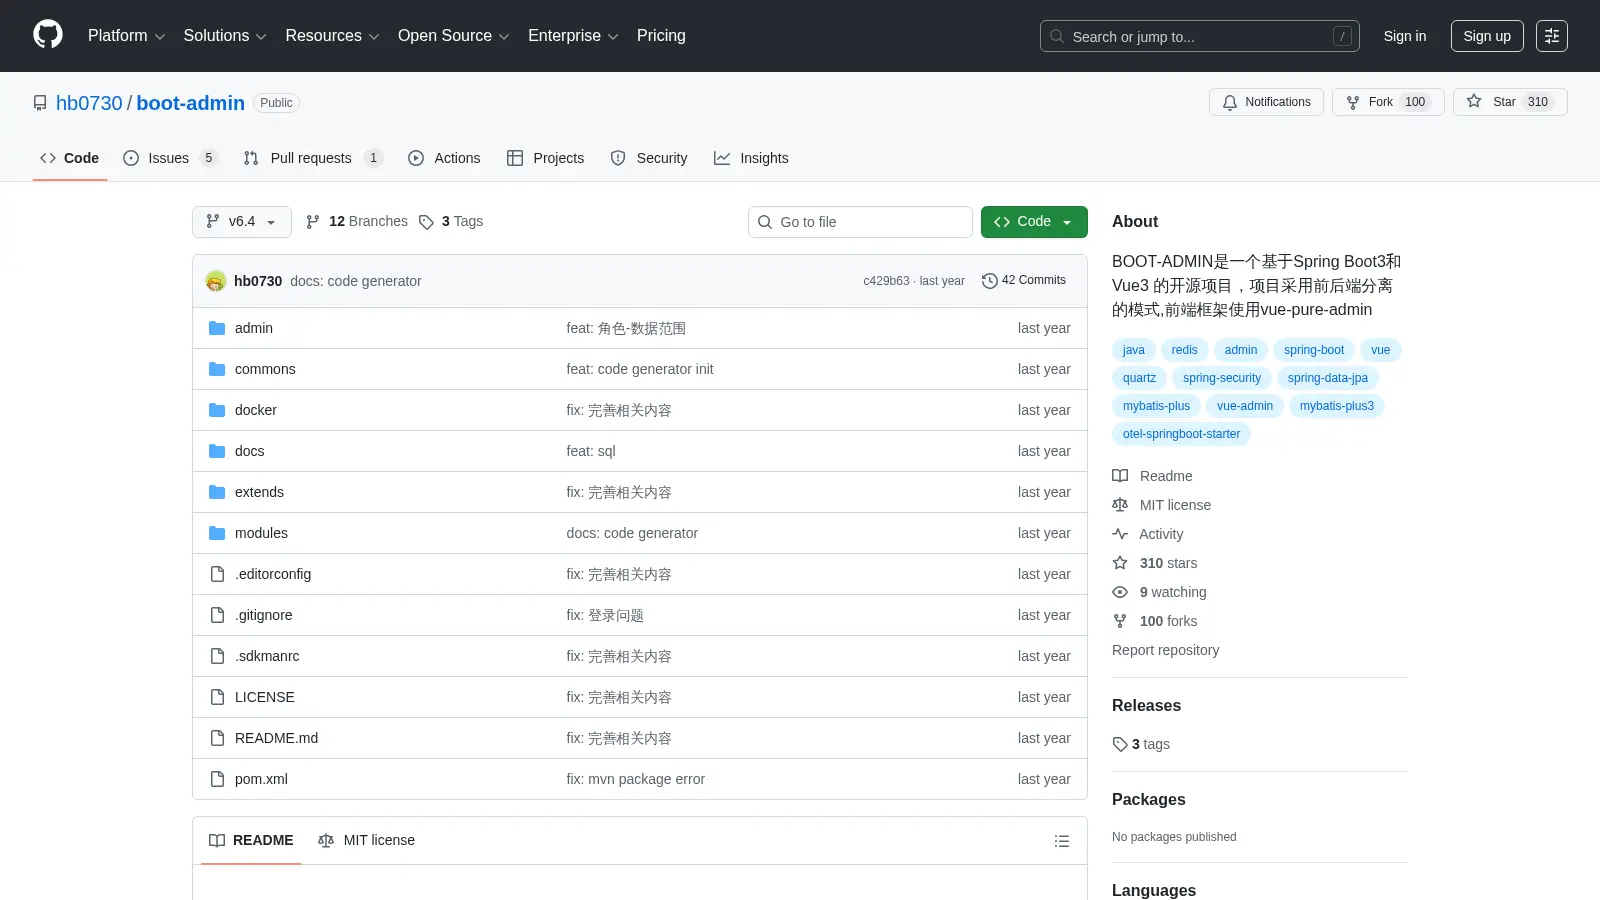Click the bell icon for Notifications

coord(1230,102)
